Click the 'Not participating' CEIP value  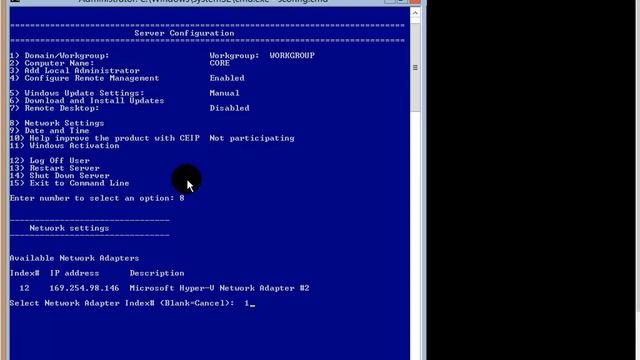tap(252, 138)
